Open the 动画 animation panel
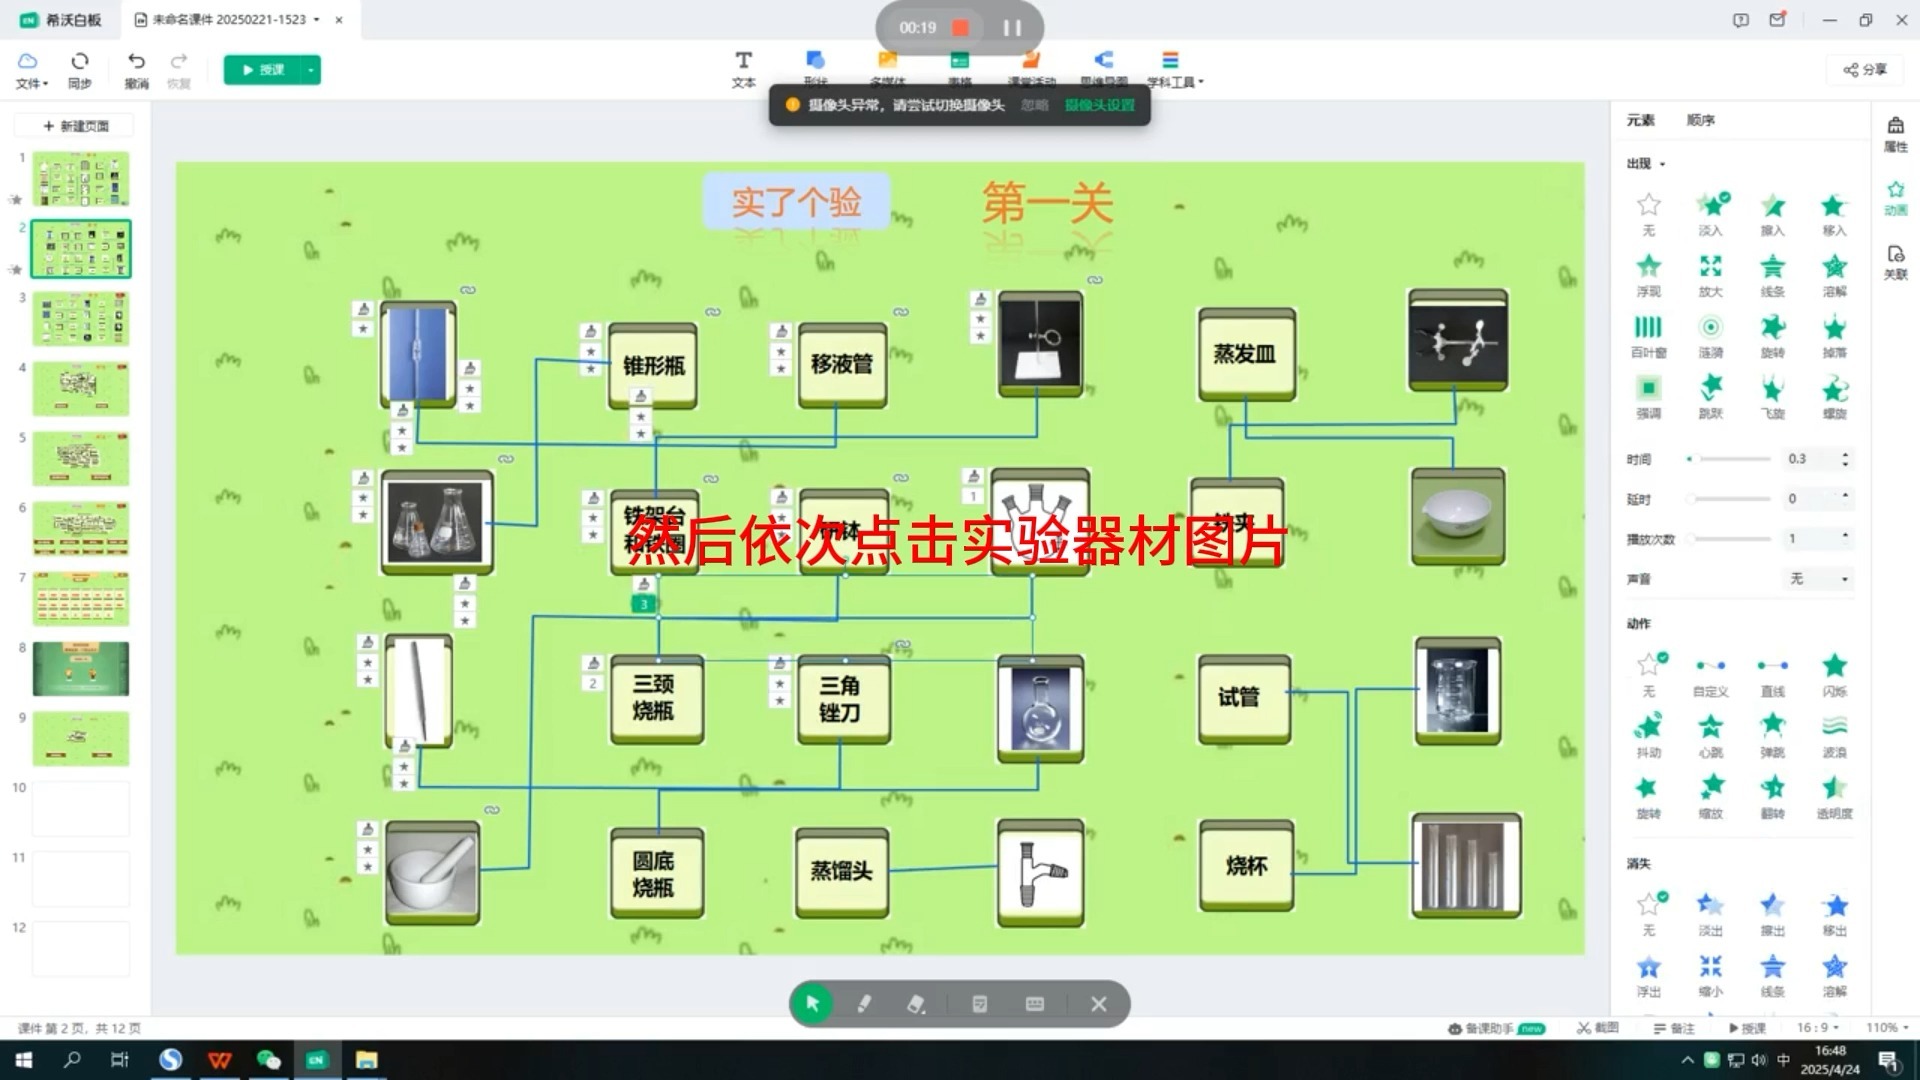The height and width of the screenshot is (1080, 1920). point(1895,198)
